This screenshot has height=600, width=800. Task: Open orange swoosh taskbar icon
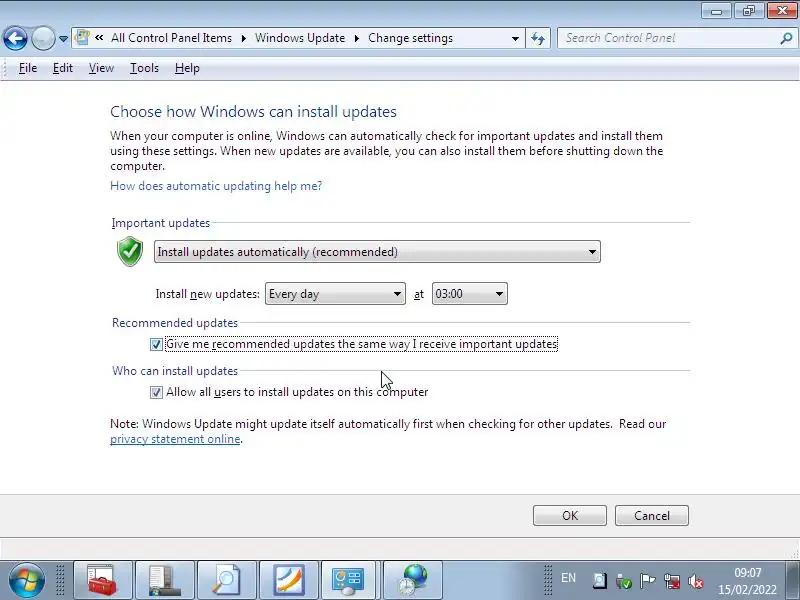click(288, 580)
